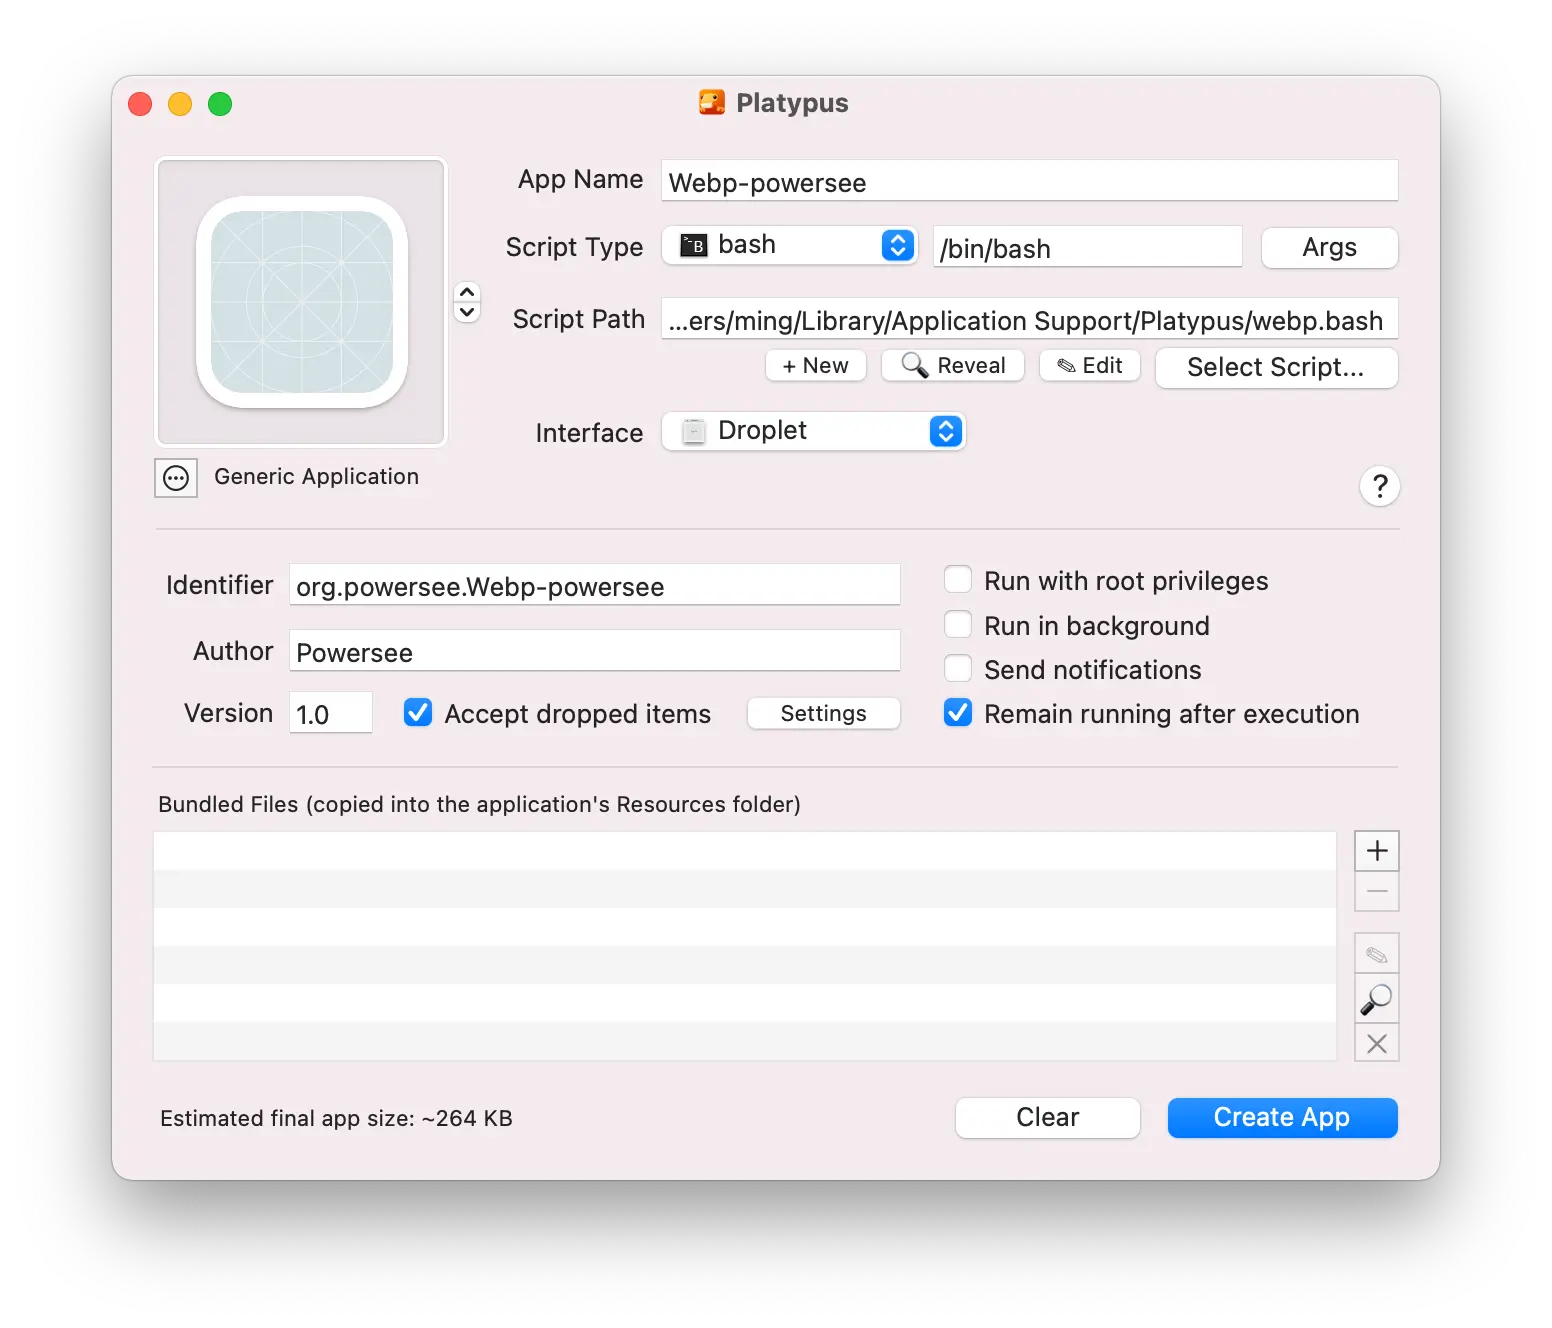
Task: Enable Run with root privileges
Action: 958,580
